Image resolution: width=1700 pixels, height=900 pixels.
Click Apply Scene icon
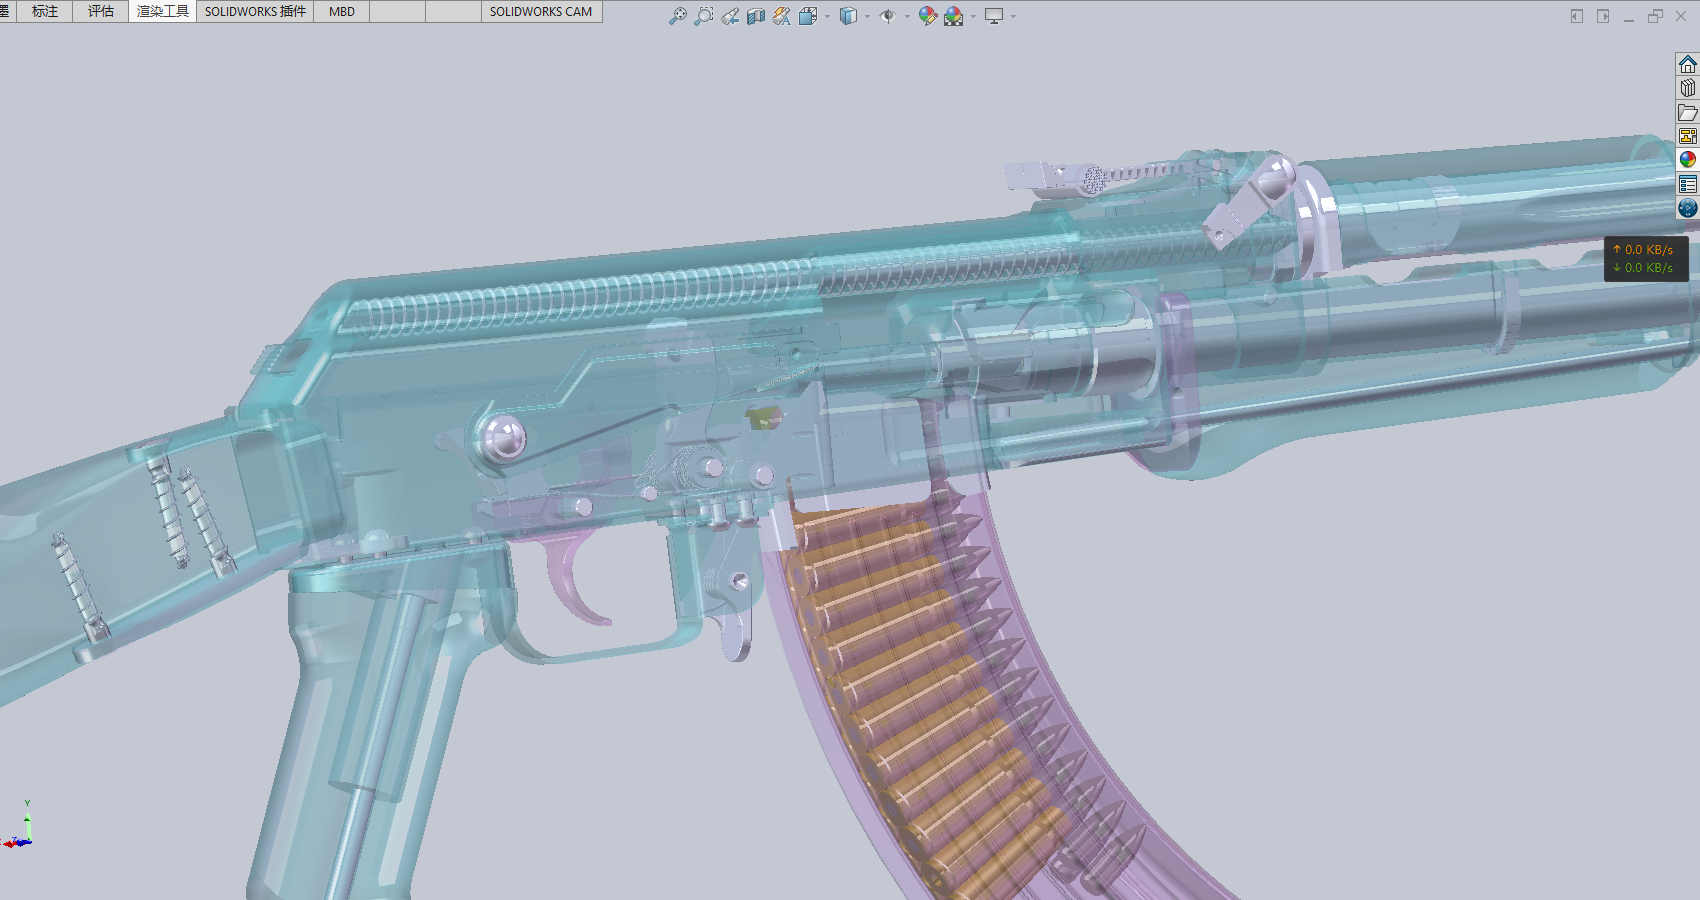point(954,16)
